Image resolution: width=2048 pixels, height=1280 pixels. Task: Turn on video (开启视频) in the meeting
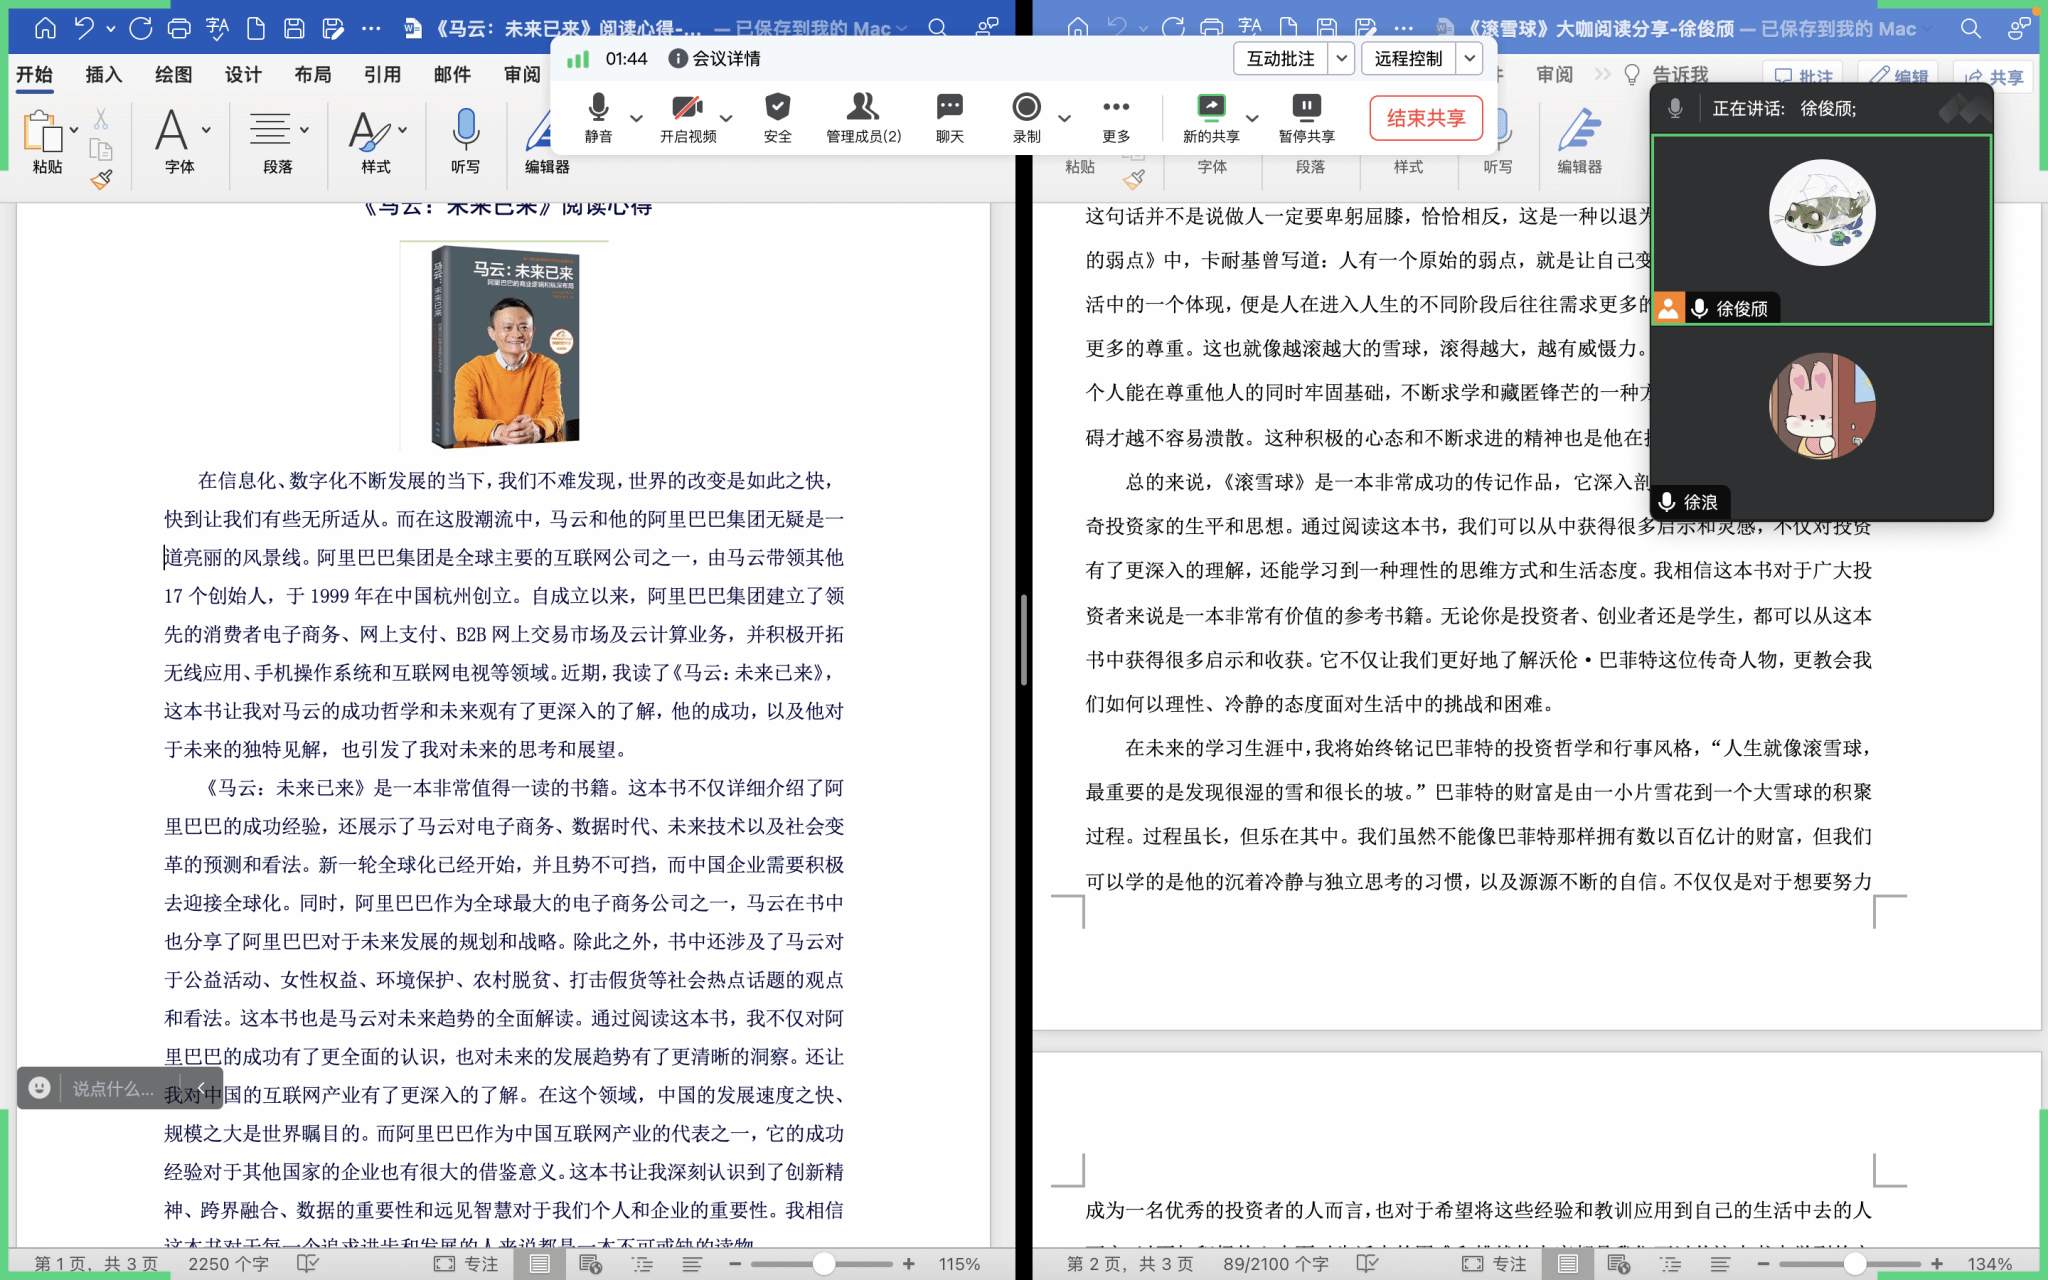pos(688,117)
